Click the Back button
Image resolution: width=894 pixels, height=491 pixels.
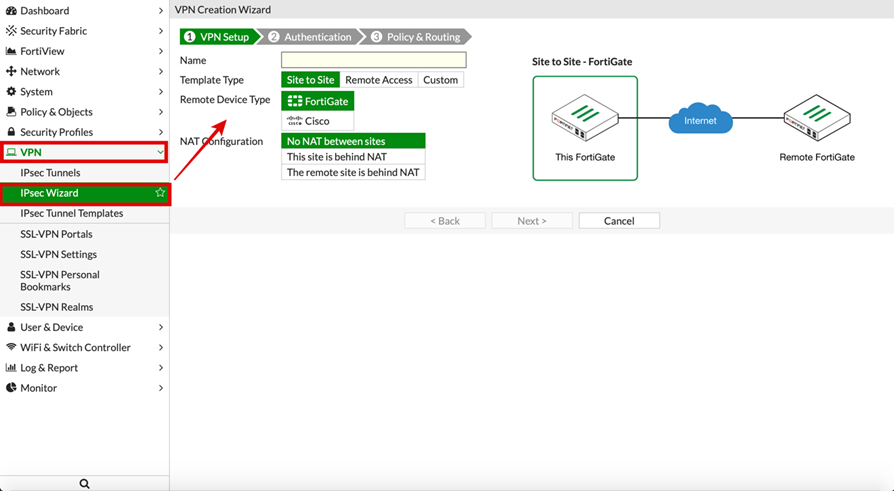click(x=445, y=221)
